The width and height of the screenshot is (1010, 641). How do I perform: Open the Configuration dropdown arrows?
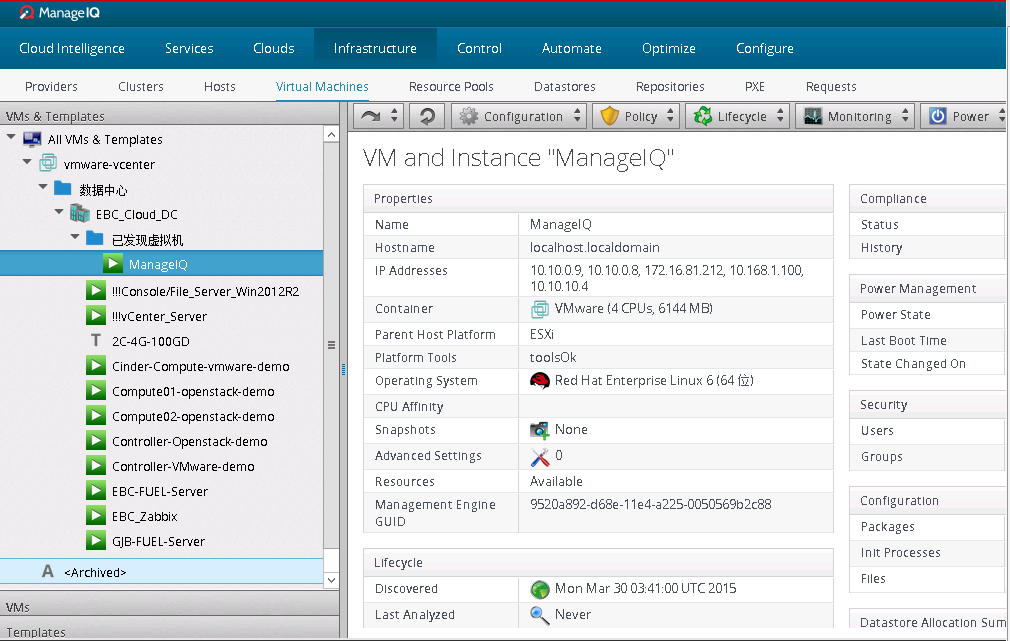coord(577,116)
